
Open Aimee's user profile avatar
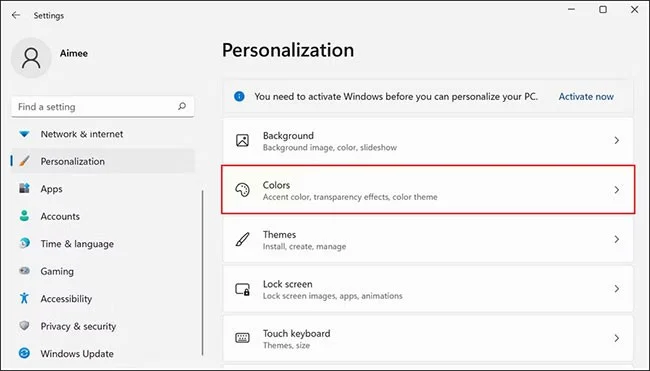pyautogui.click(x=31, y=58)
